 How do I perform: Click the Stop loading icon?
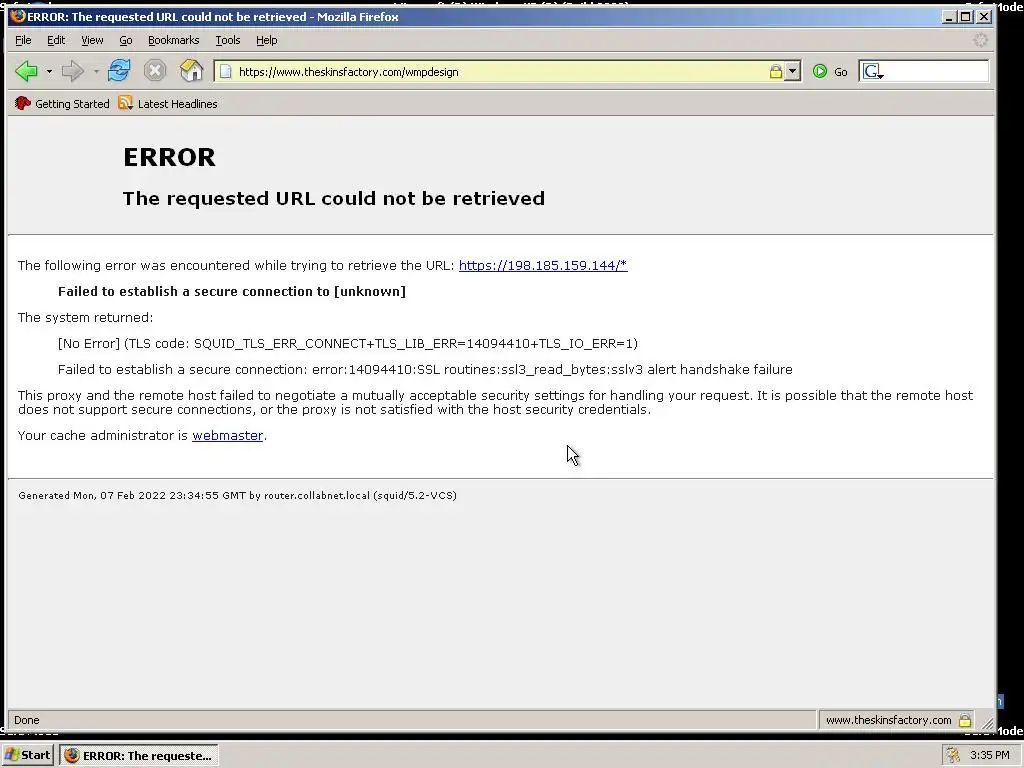155,71
